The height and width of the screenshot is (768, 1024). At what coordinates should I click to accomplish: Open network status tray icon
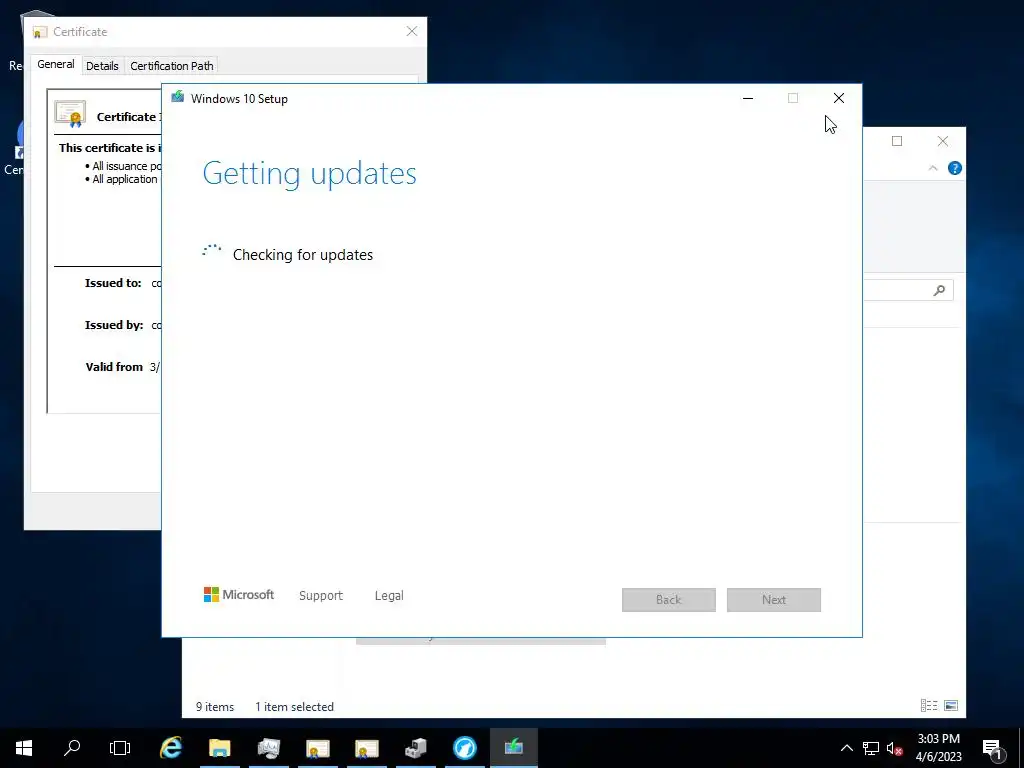[x=871, y=748]
